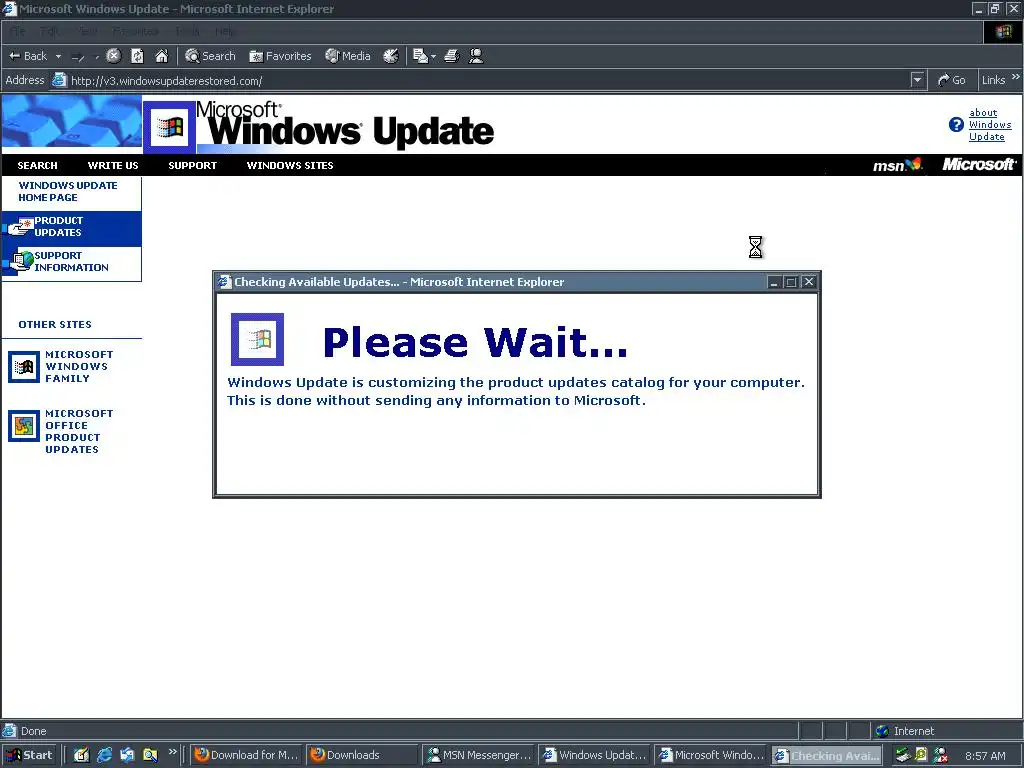Open the Back history dropdown arrow
Viewport: 1024px width, 768px height.
(x=58, y=57)
